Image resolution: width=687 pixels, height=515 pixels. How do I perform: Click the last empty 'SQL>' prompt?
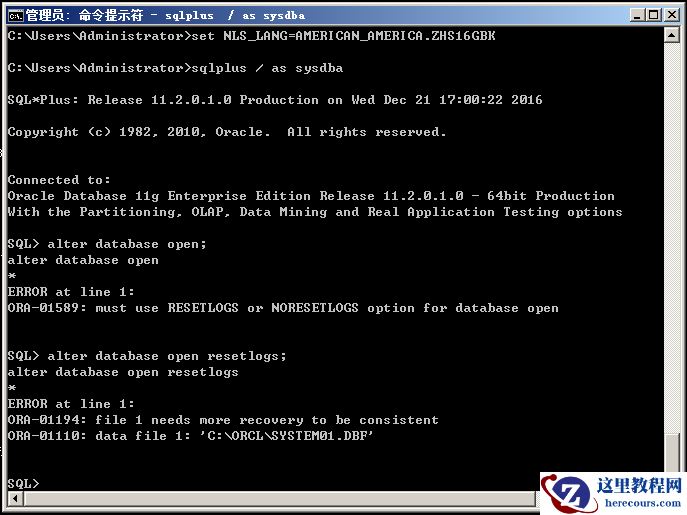pyautogui.click(x=23, y=484)
